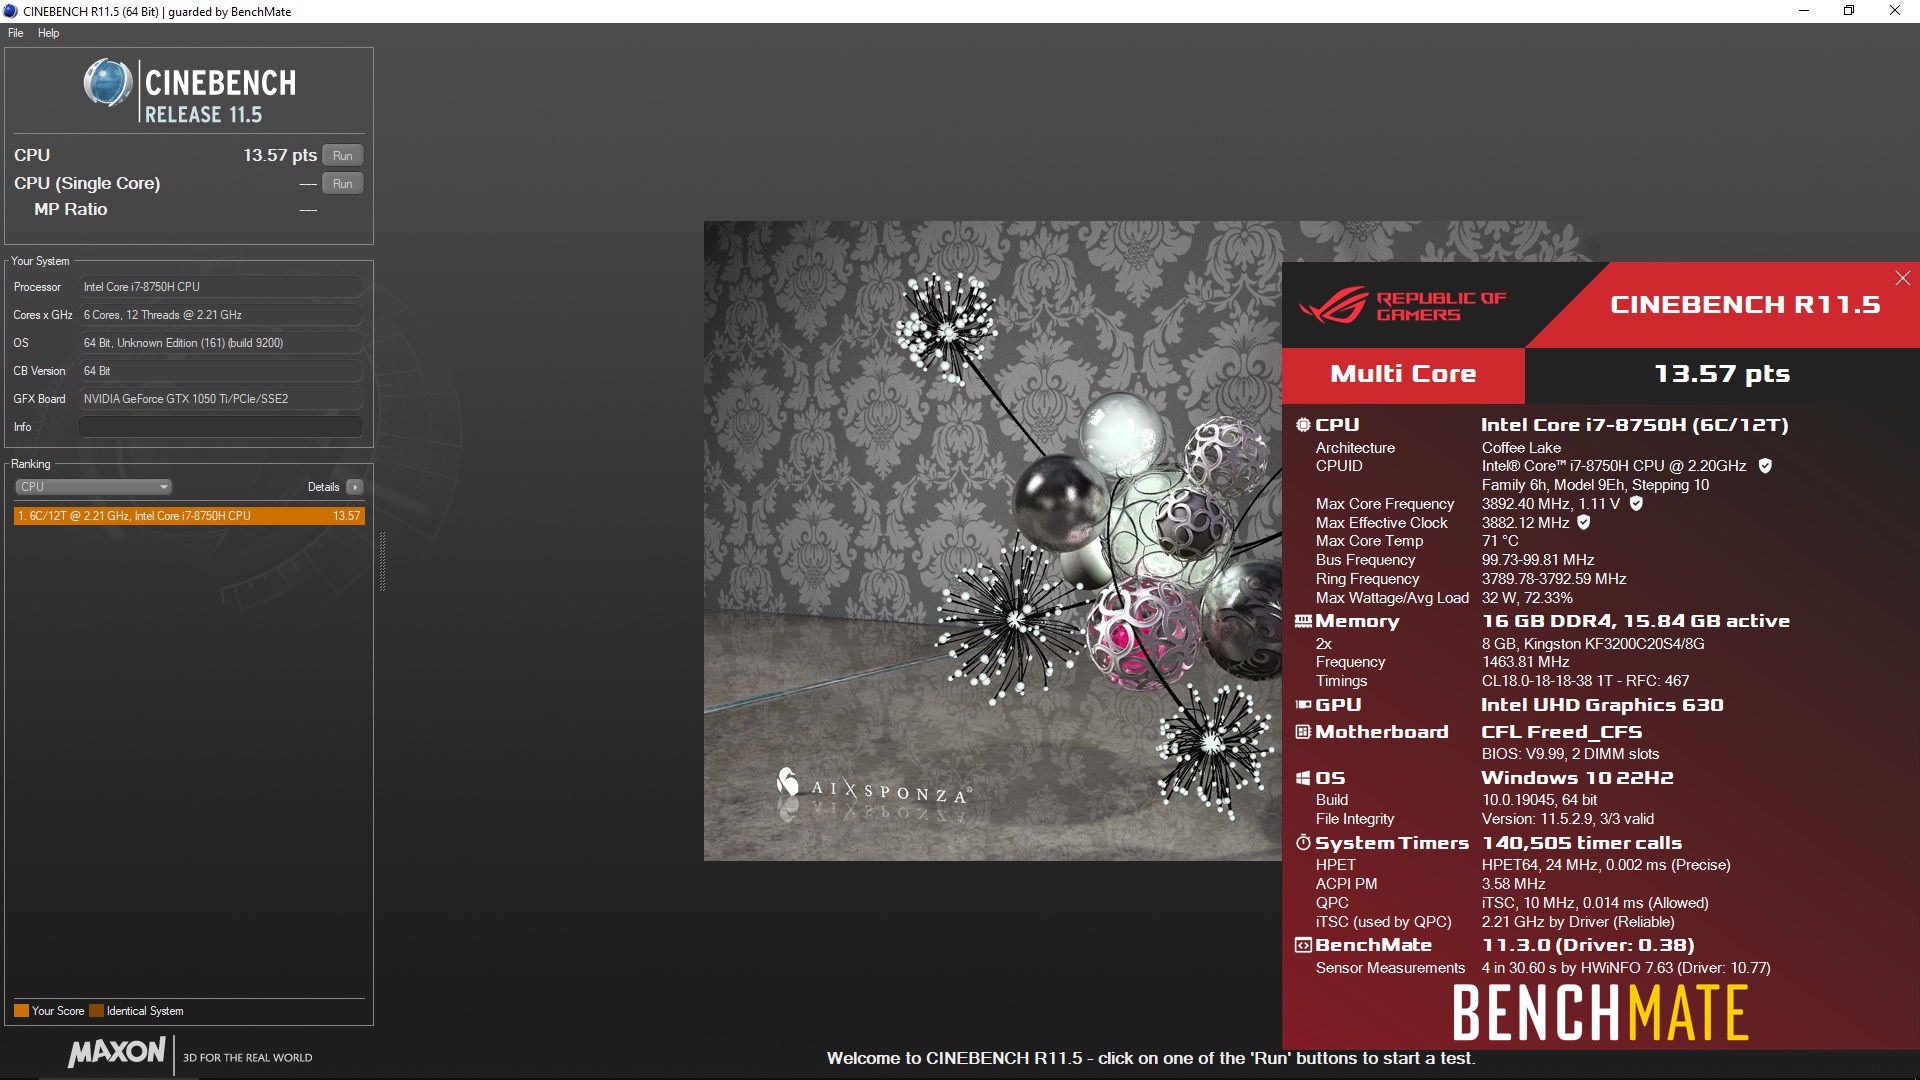Viewport: 1920px width, 1080px height.
Task: Click the AIXSPONZA logo in render
Action: pos(873,788)
